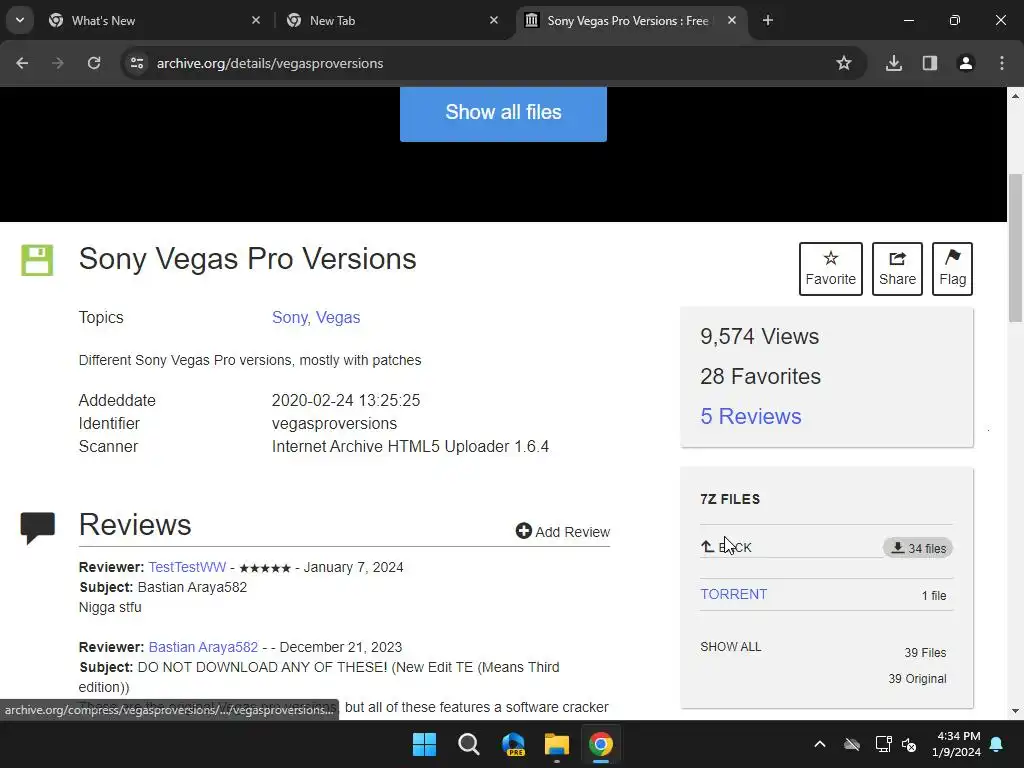The height and width of the screenshot is (768, 1024).
Task: Open the Sony topic link
Action: point(290,317)
